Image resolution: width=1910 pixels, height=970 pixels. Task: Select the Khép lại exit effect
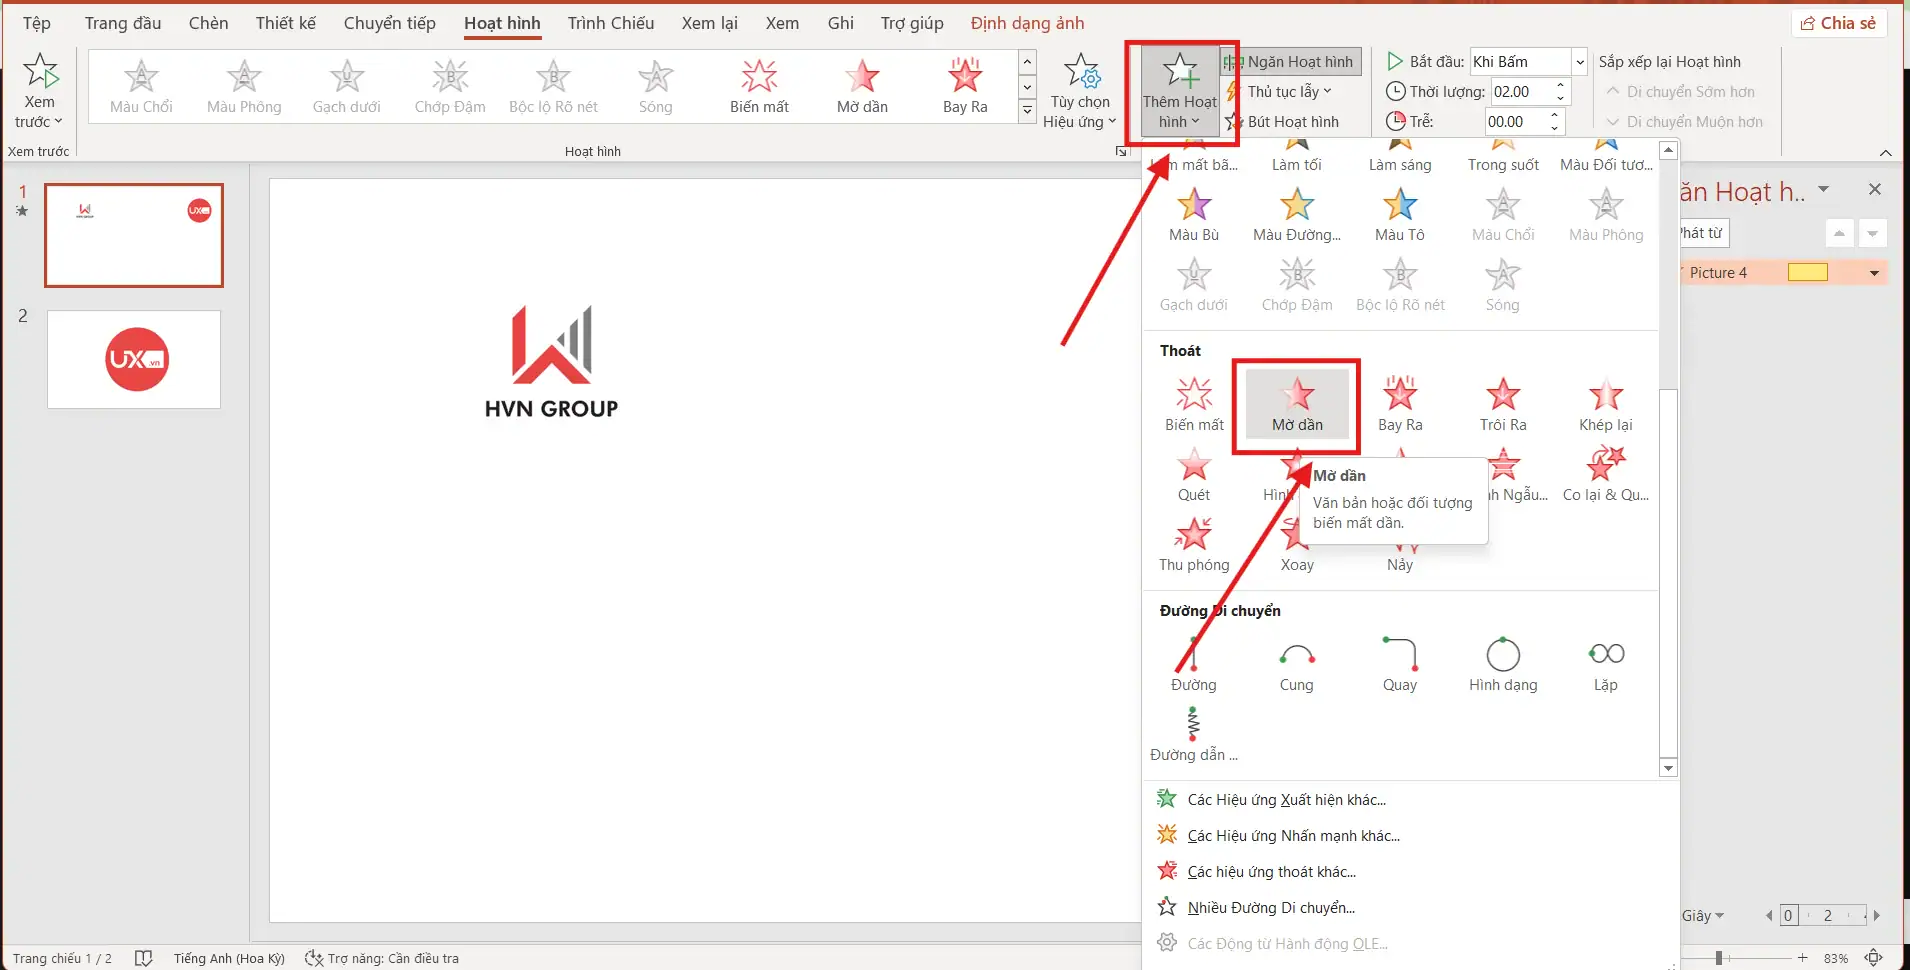click(x=1605, y=405)
